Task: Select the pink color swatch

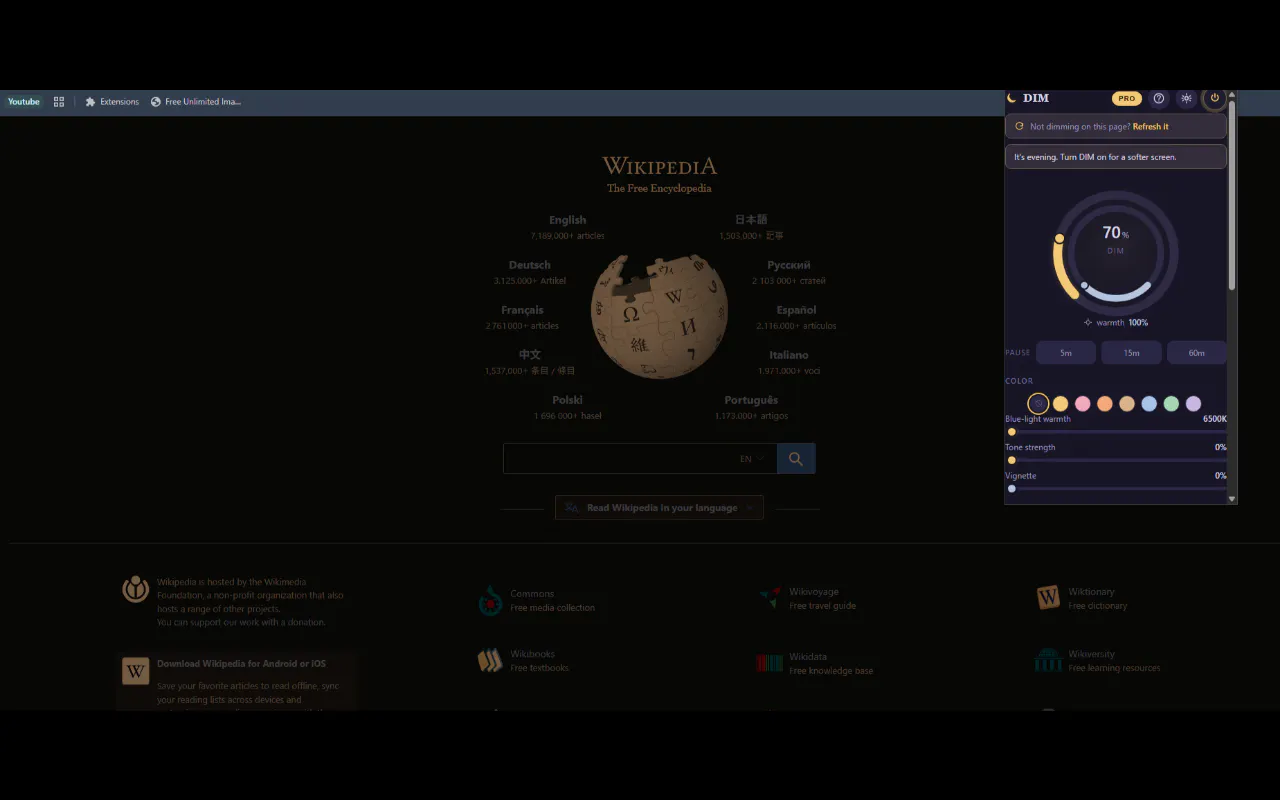Action: [1083, 404]
